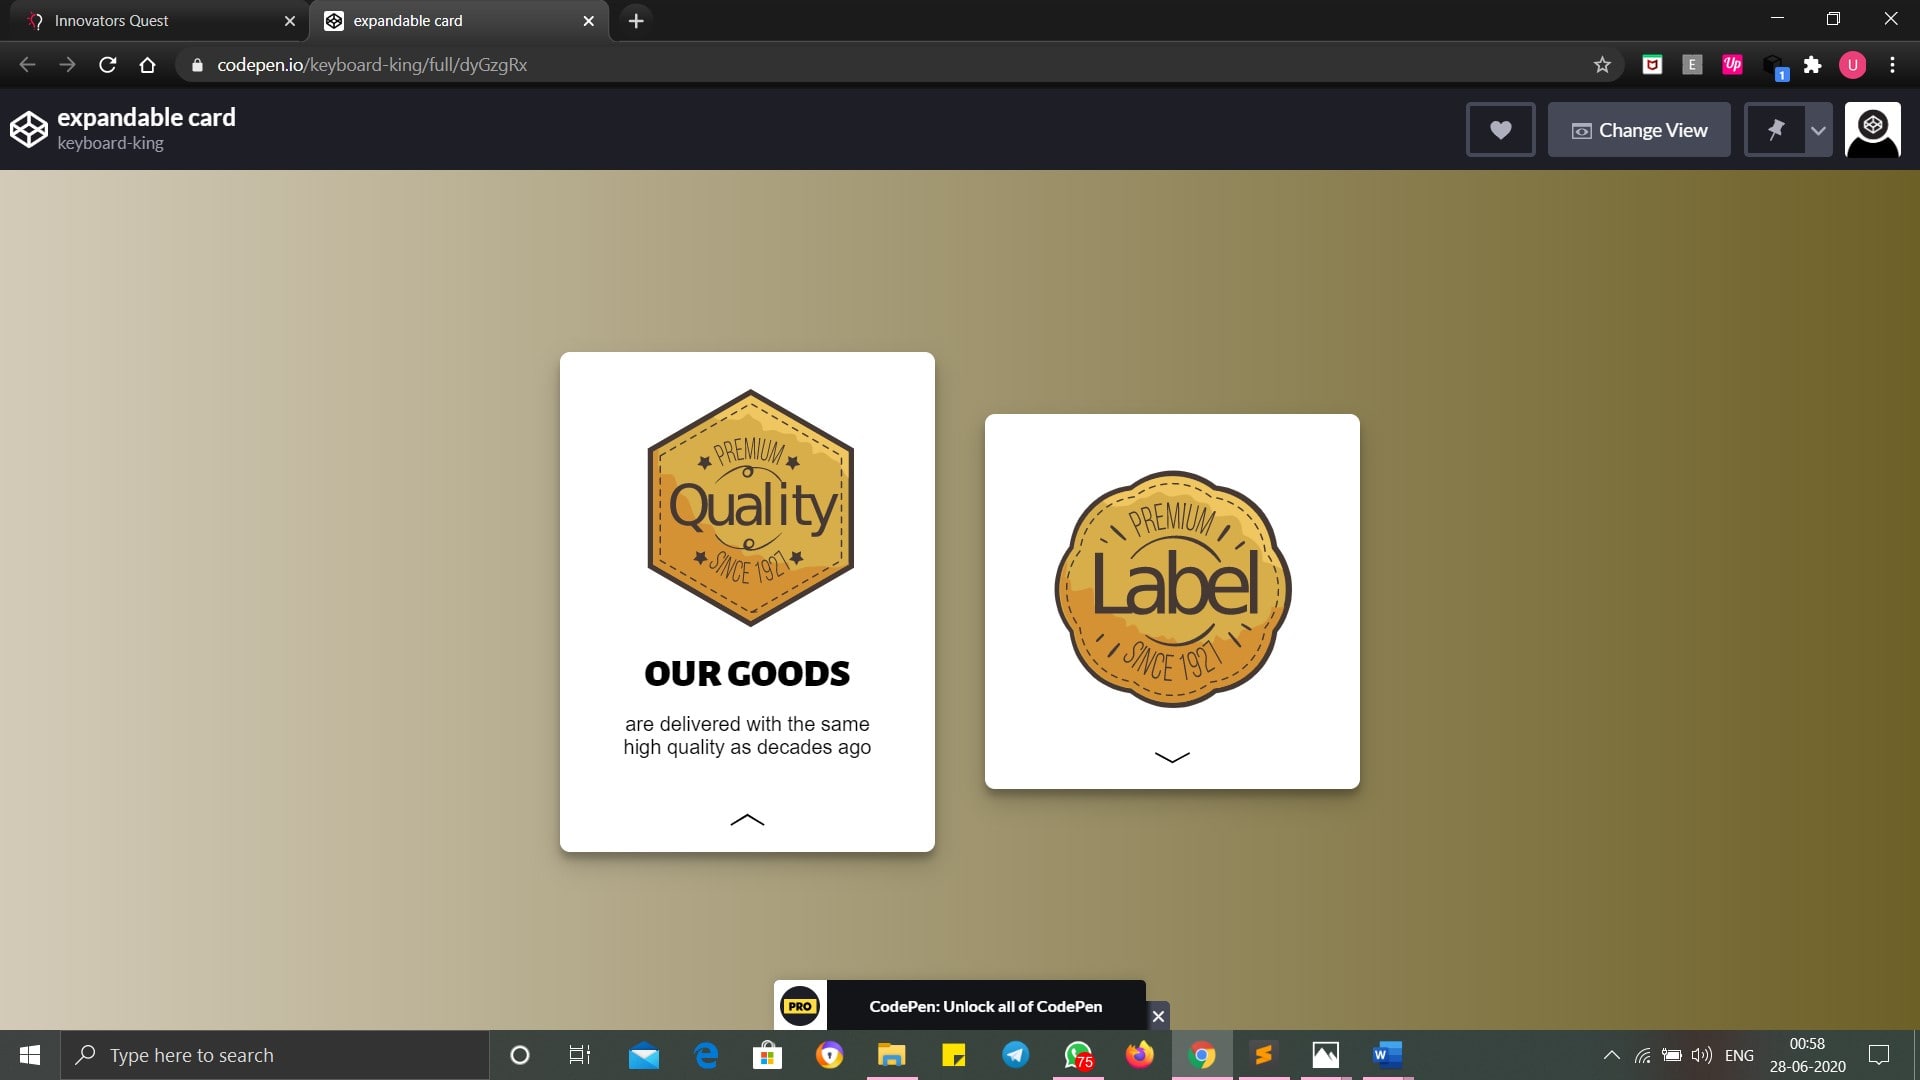Image resolution: width=1920 pixels, height=1080 pixels.
Task: Switch to the Innovators Quest tab
Action: (112, 20)
